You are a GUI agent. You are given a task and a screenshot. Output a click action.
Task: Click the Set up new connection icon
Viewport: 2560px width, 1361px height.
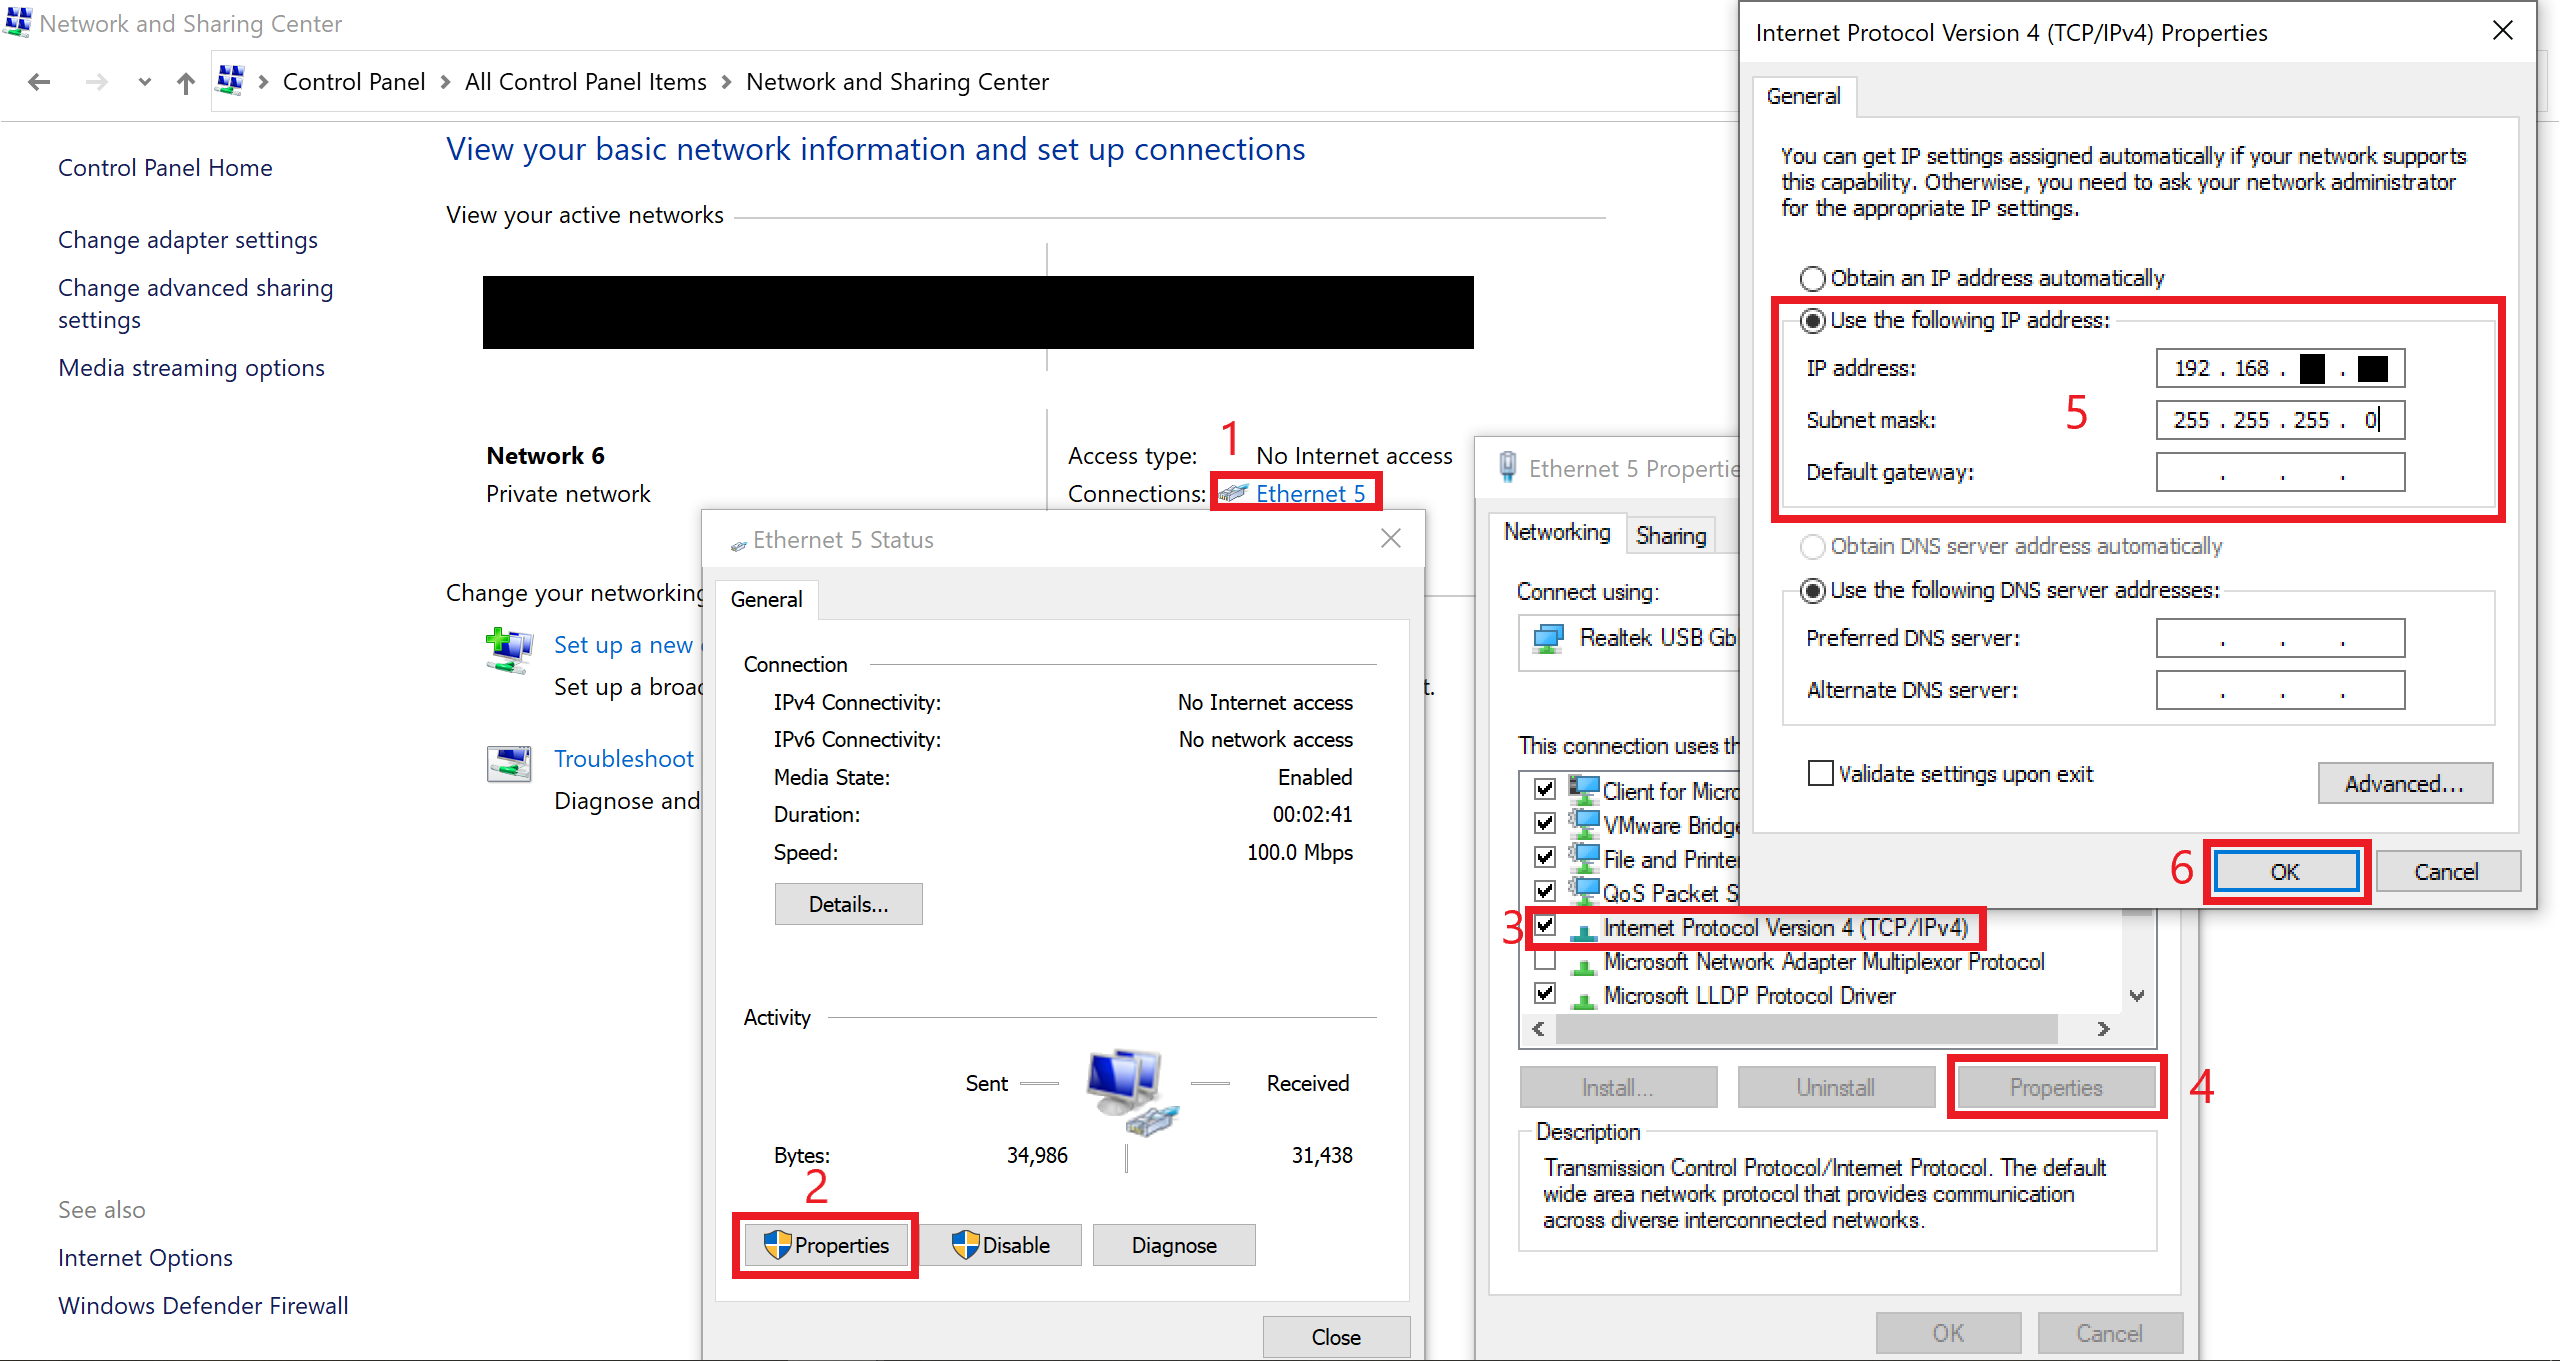point(509,649)
